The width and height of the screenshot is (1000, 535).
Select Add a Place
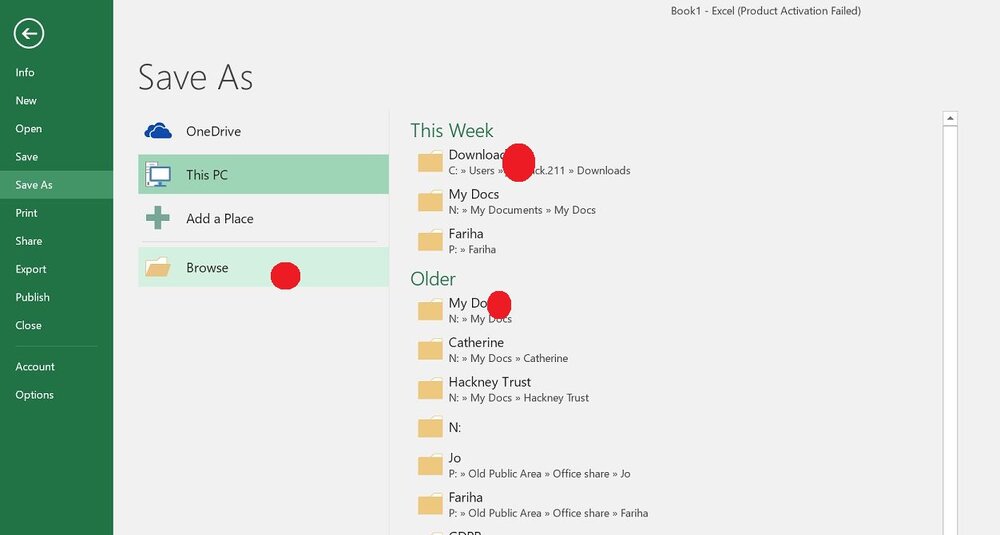(263, 218)
